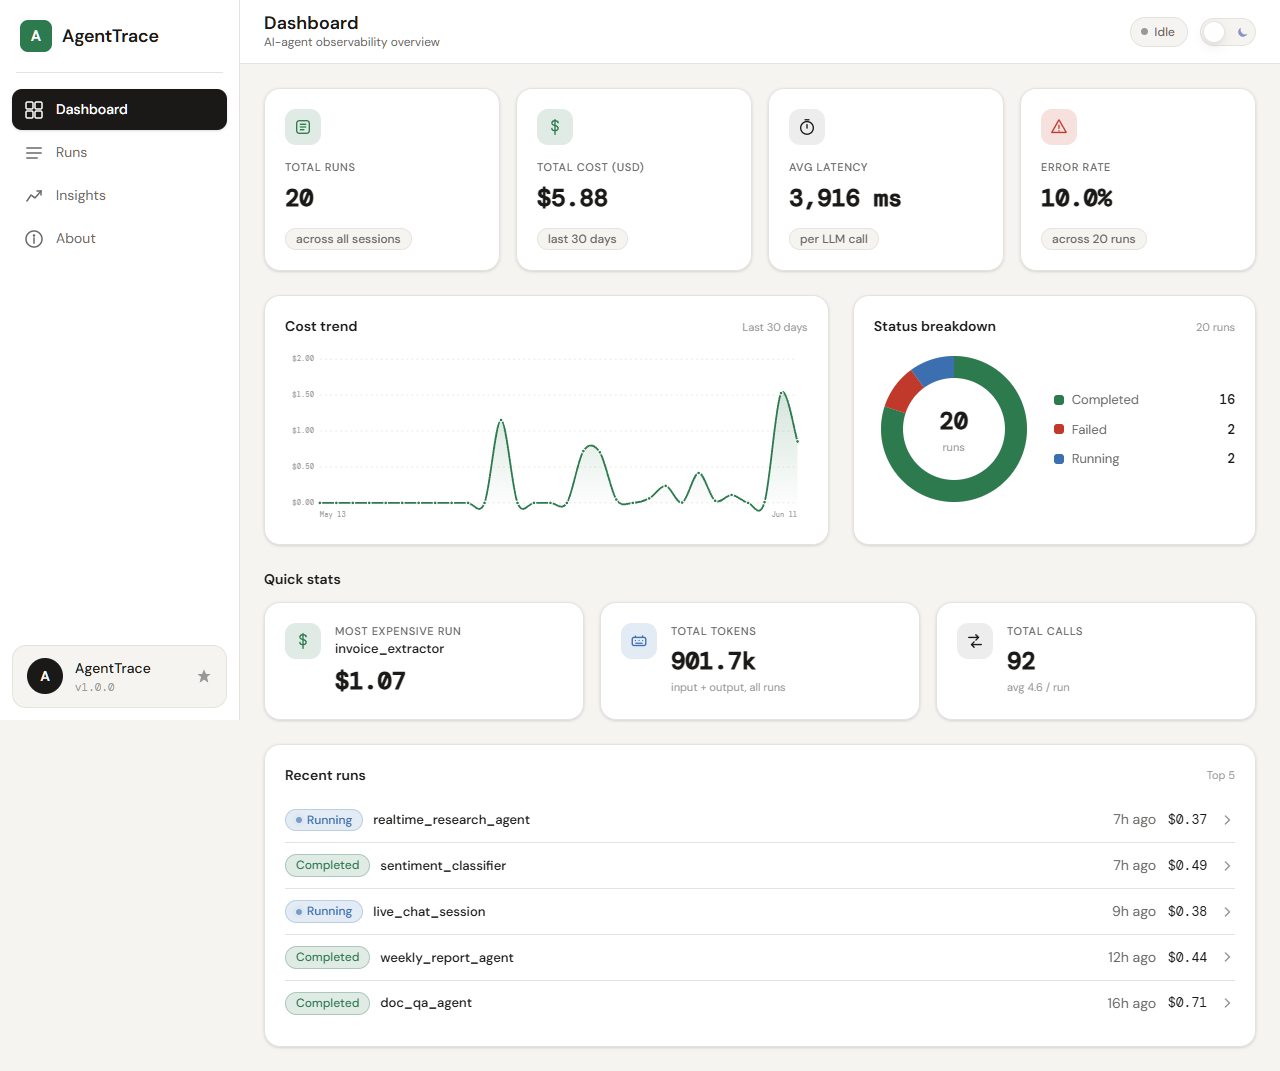Open the realtime_research_agent run

760,820
